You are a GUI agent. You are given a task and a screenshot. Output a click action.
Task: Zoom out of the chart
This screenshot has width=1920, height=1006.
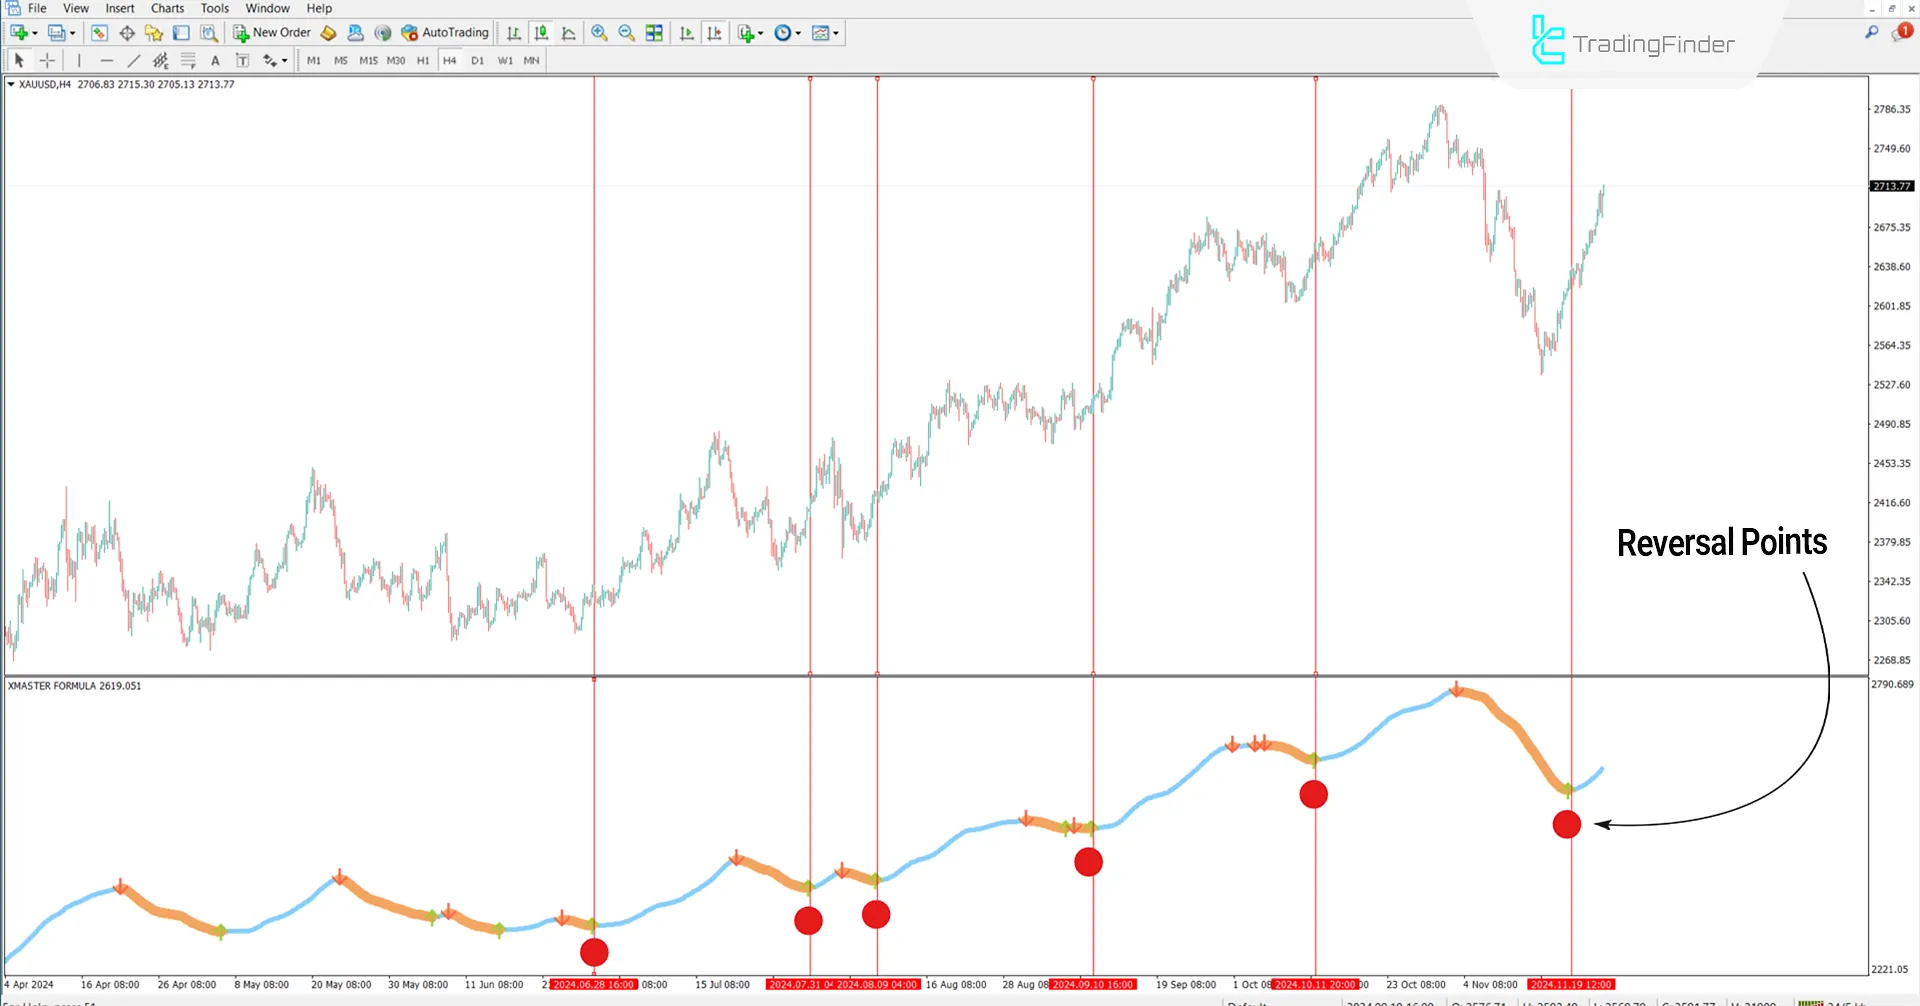627,32
